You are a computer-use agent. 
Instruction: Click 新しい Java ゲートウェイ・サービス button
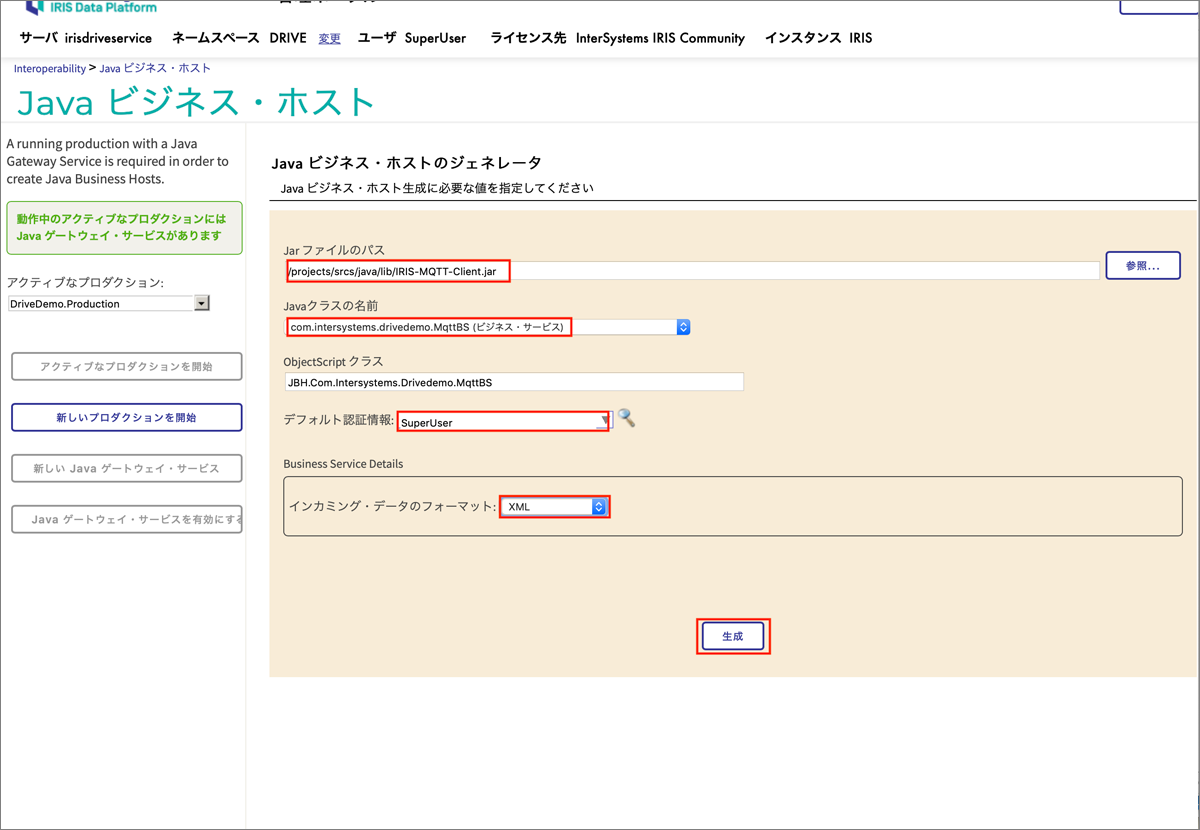(127, 468)
